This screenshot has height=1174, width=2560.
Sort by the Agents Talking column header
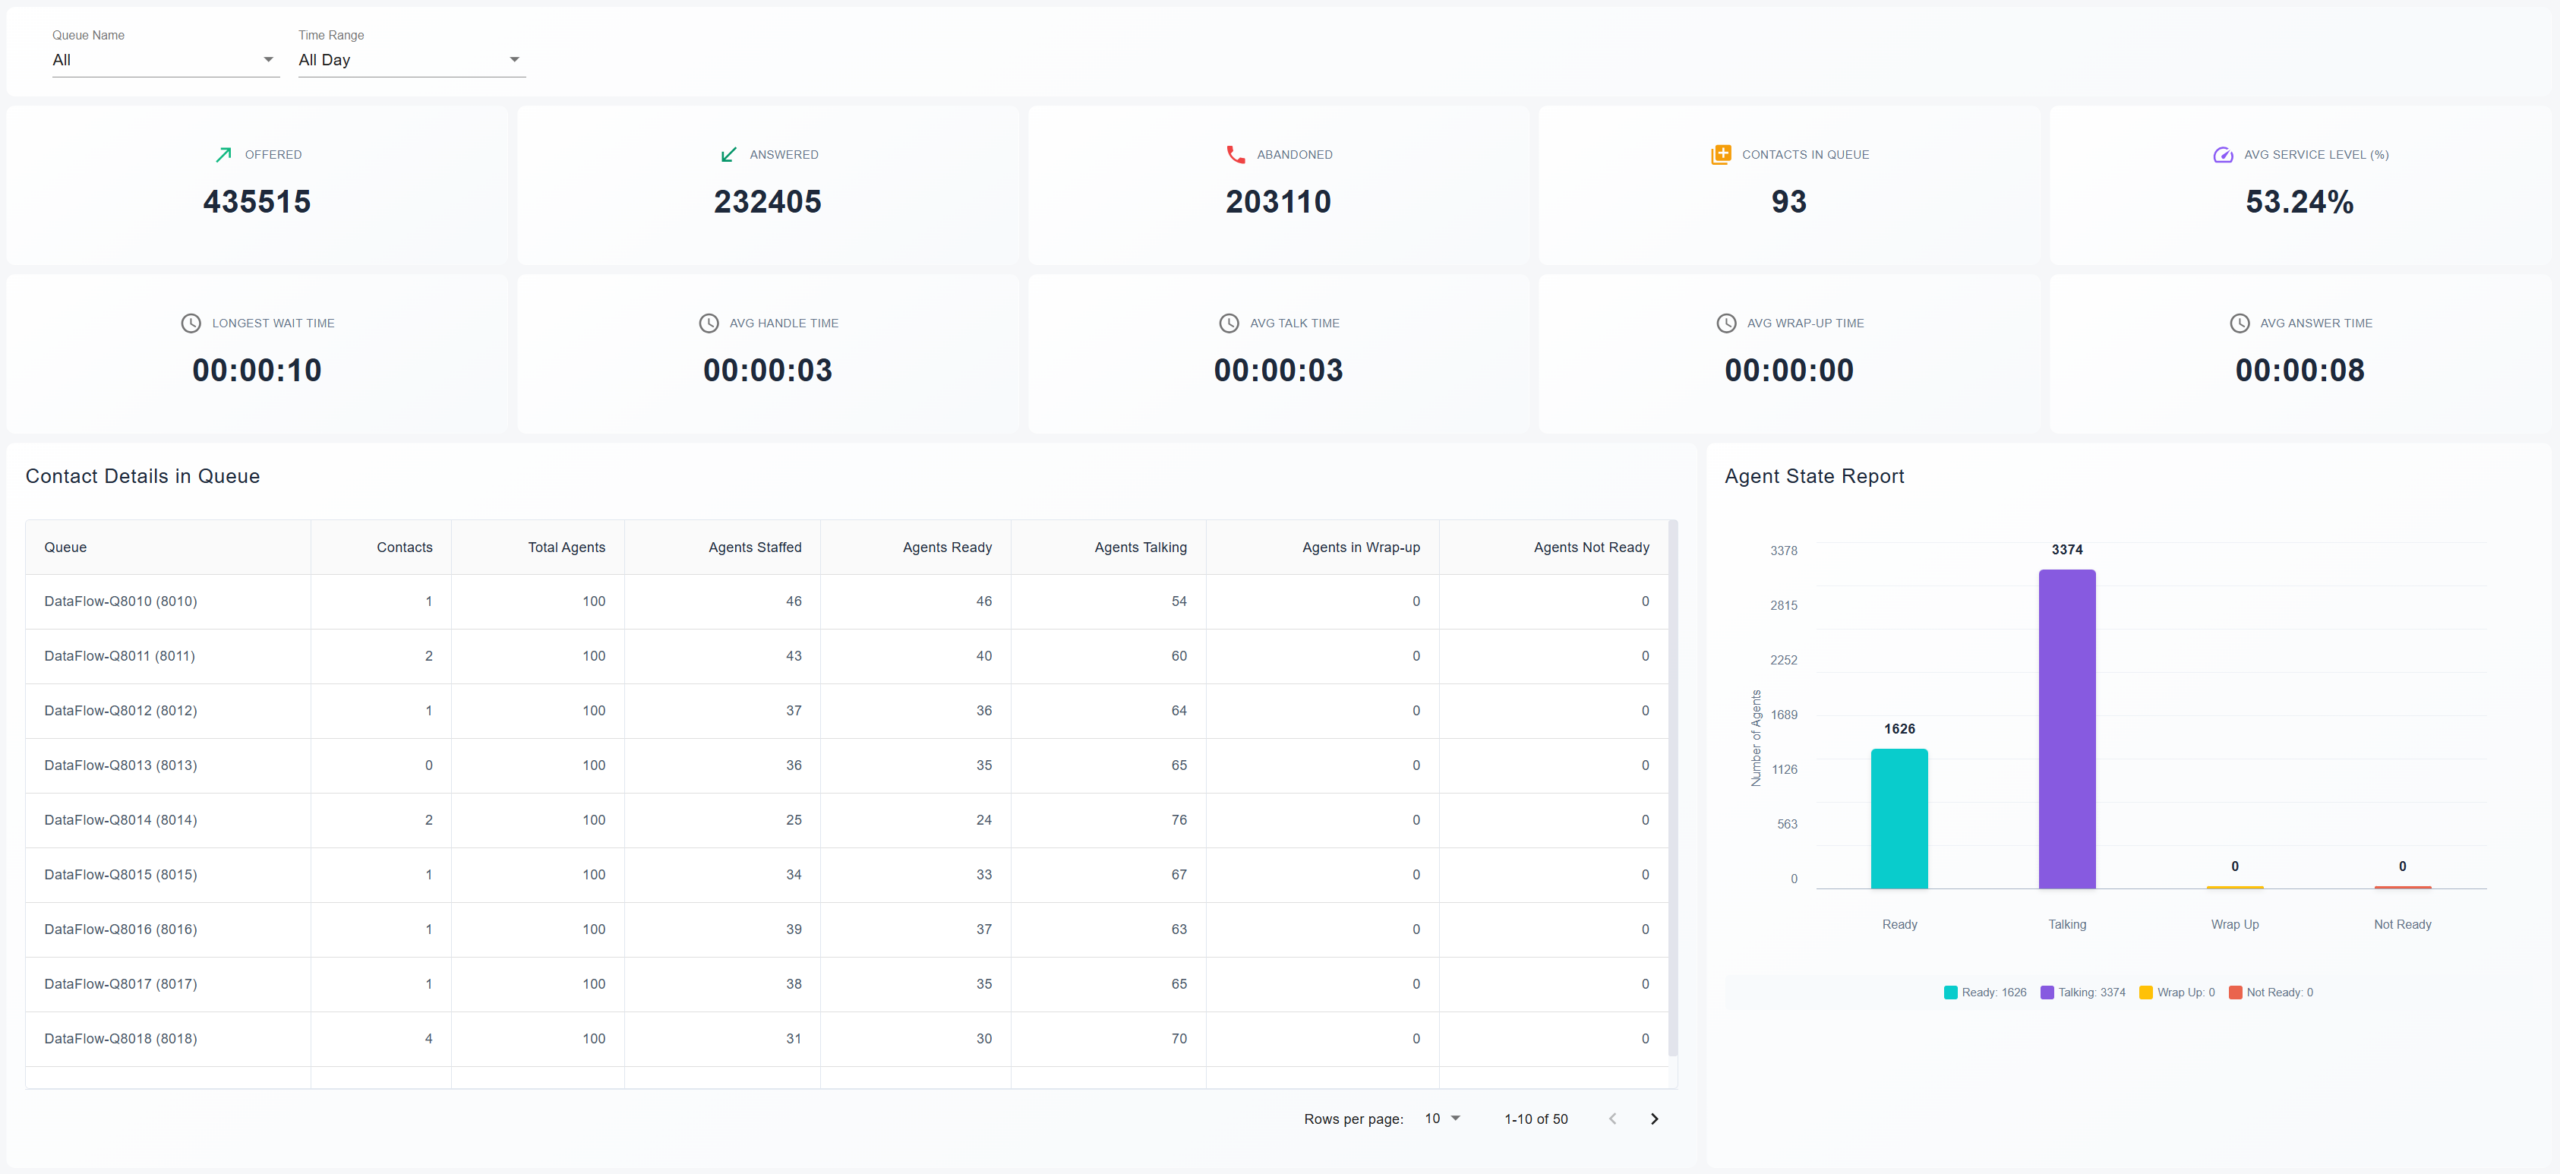tap(1140, 547)
